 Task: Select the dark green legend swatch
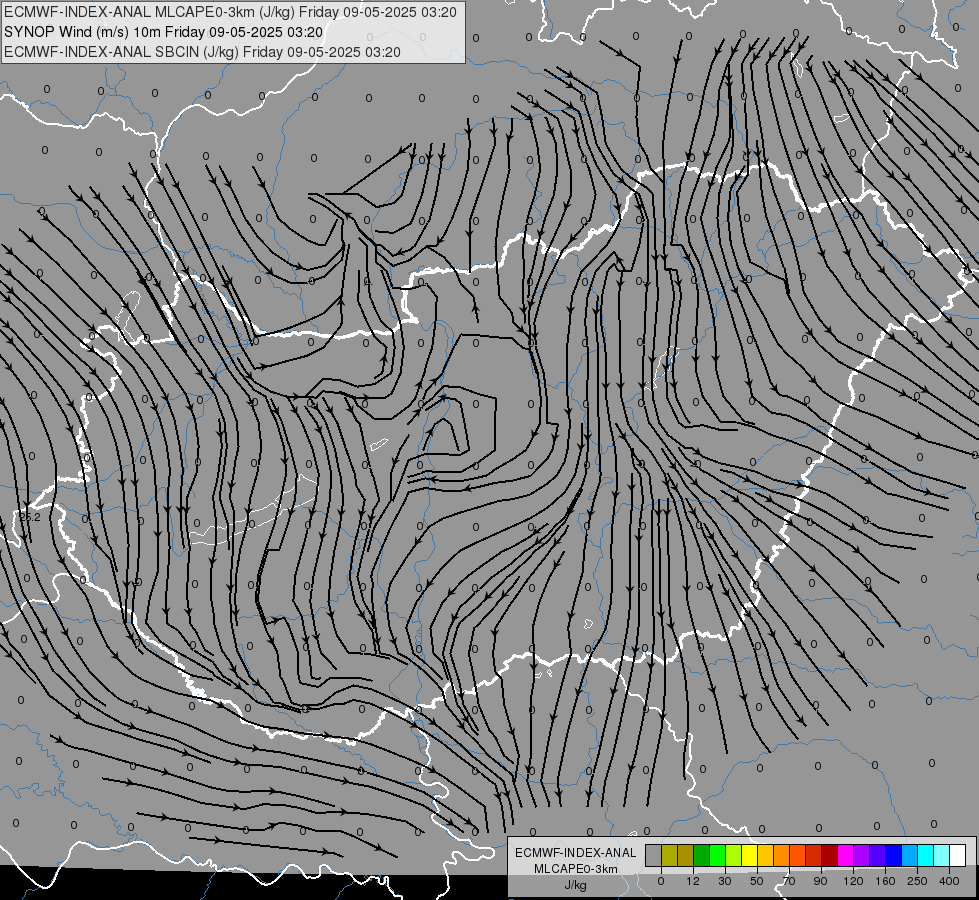(701, 855)
